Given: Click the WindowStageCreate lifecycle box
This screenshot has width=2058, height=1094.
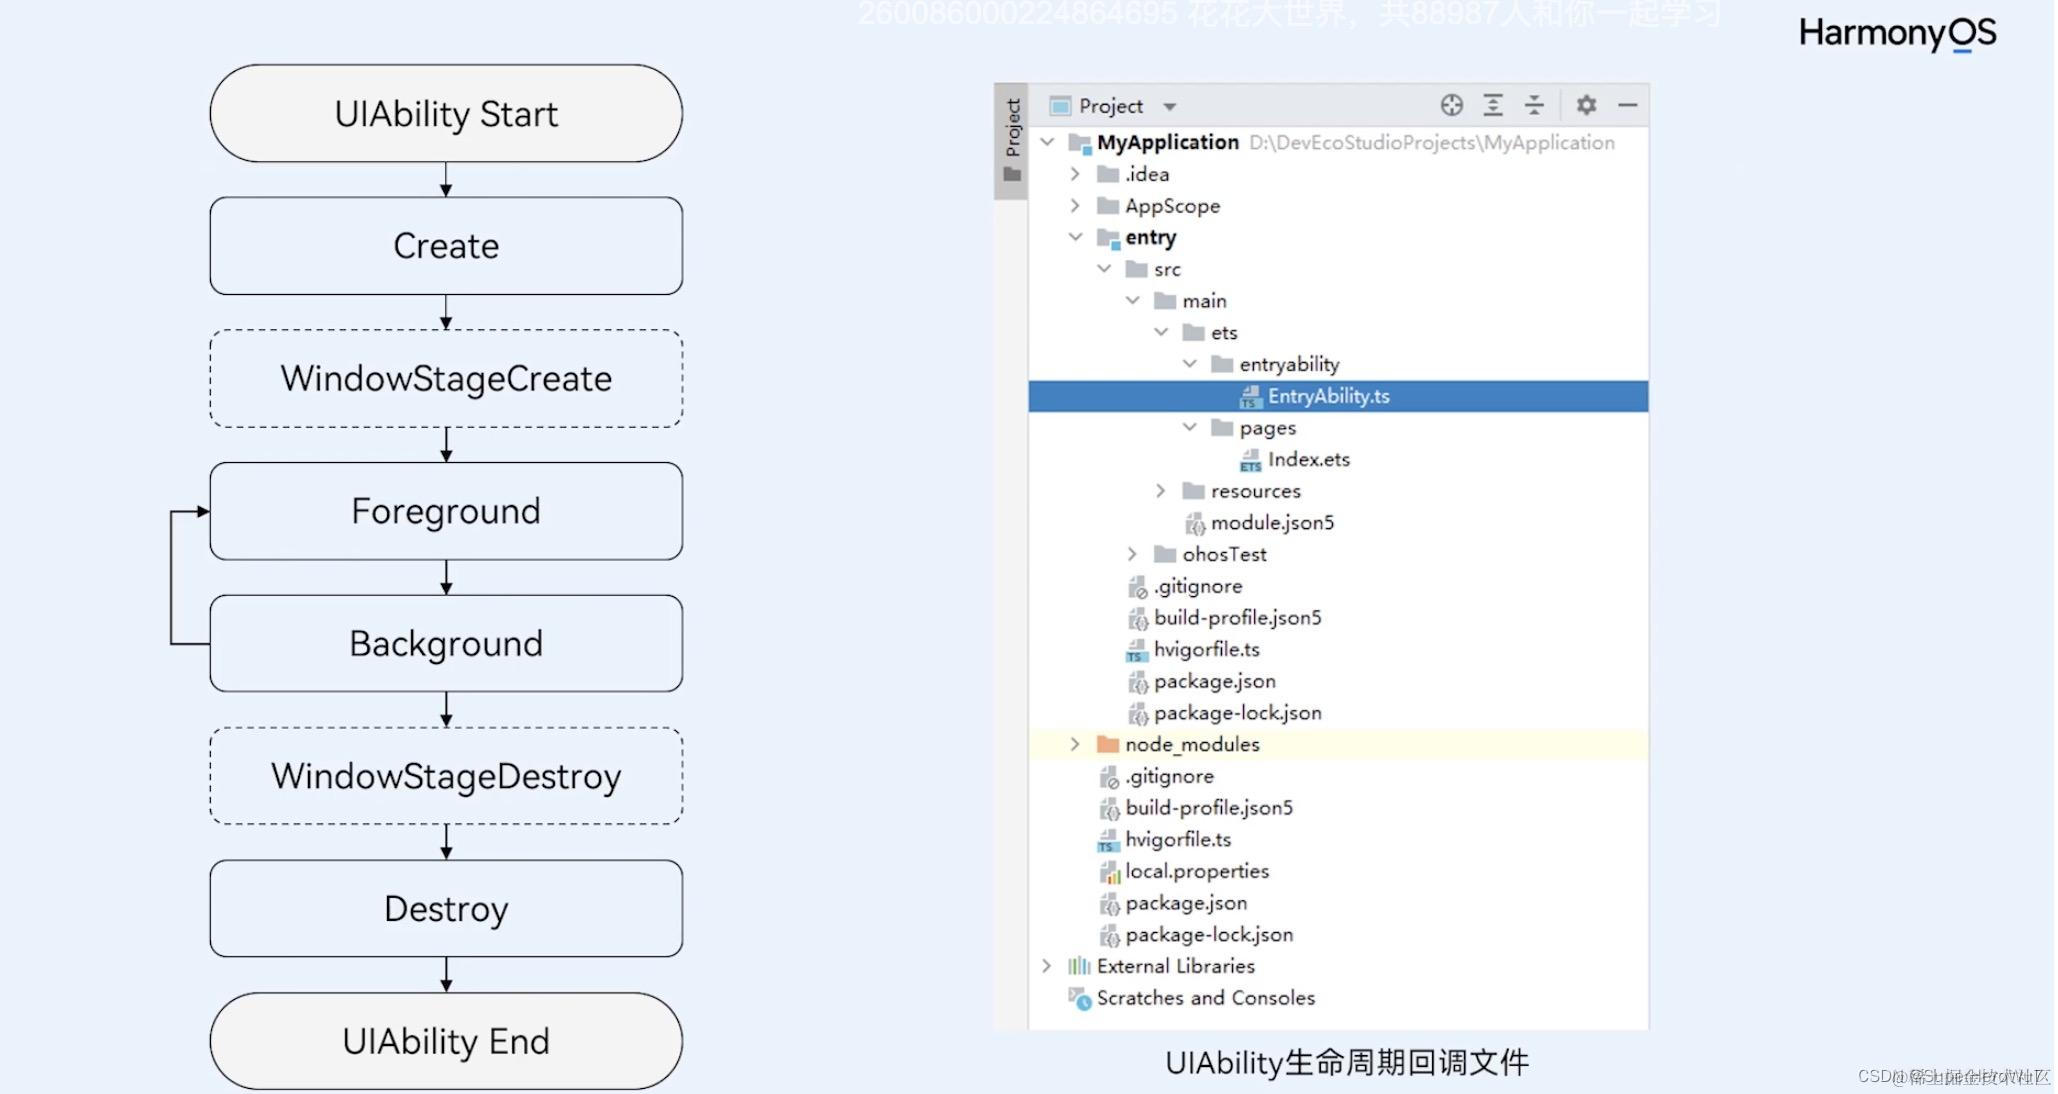Looking at the screenshot, I should 446,379.
